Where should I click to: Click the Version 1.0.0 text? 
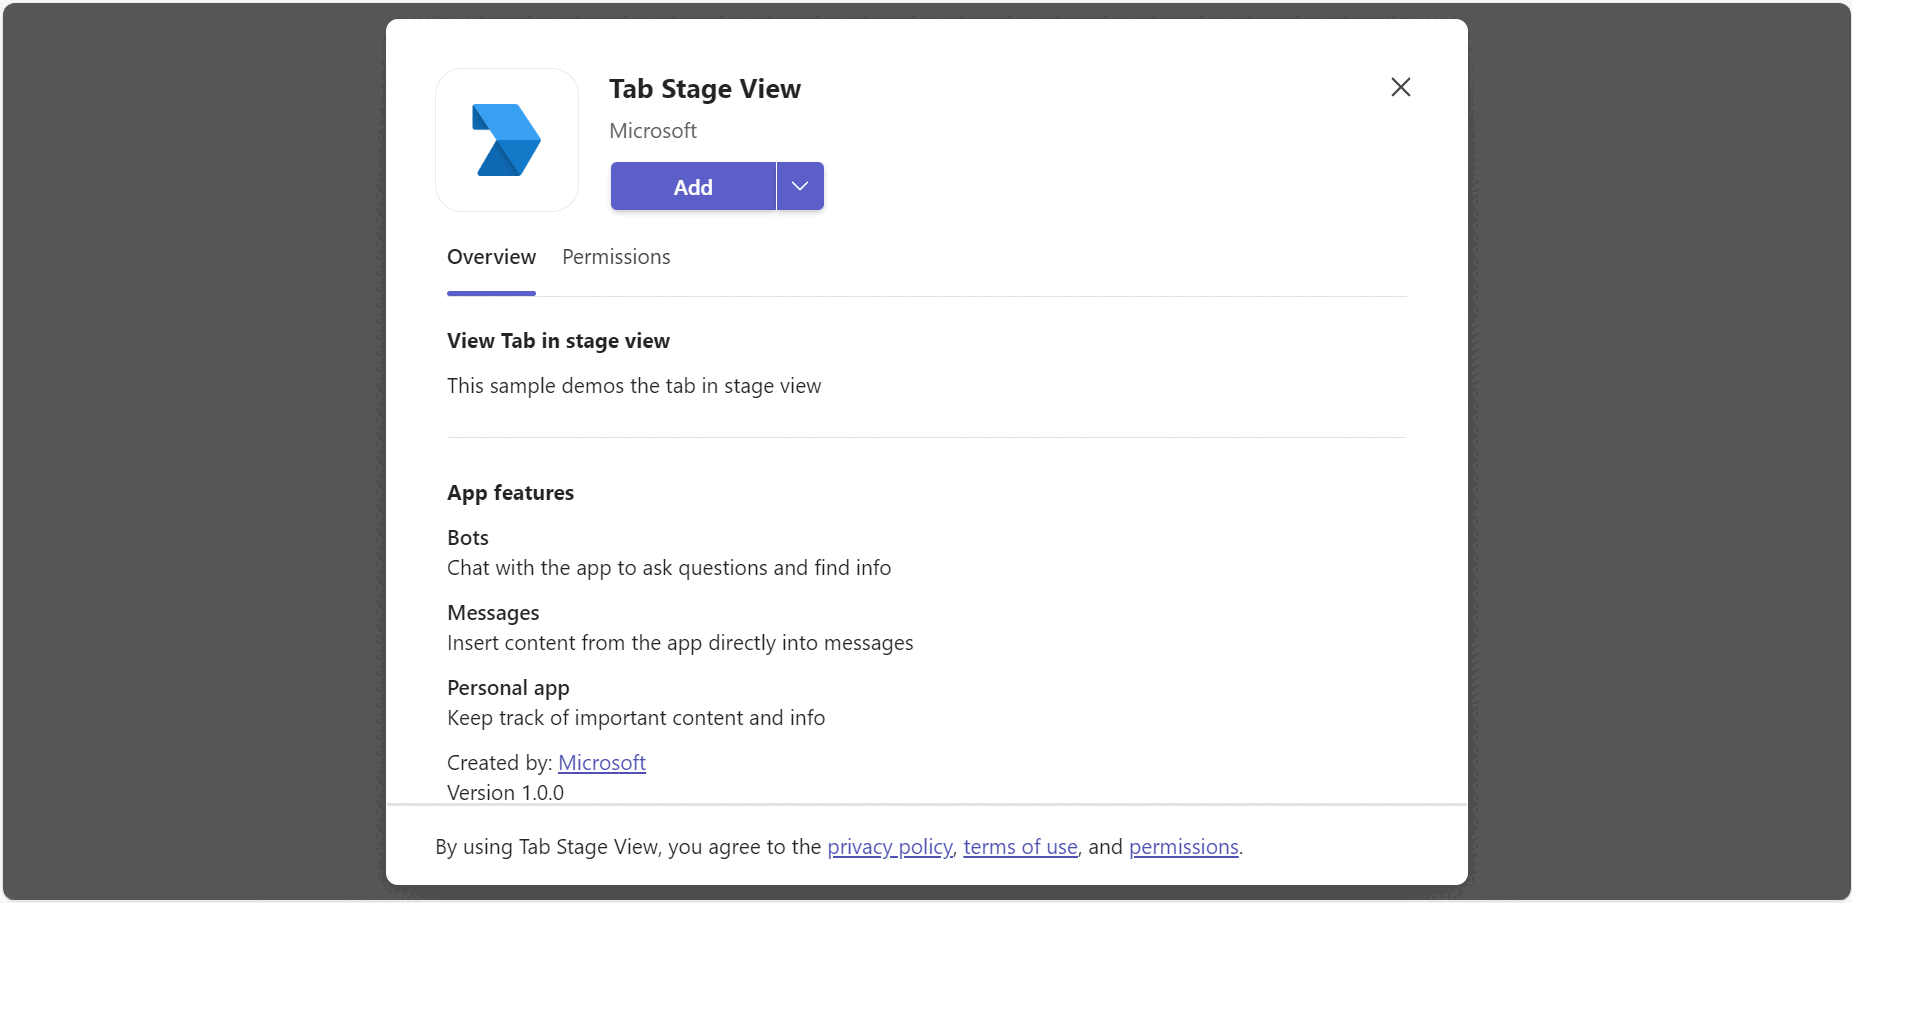point(505,792)
